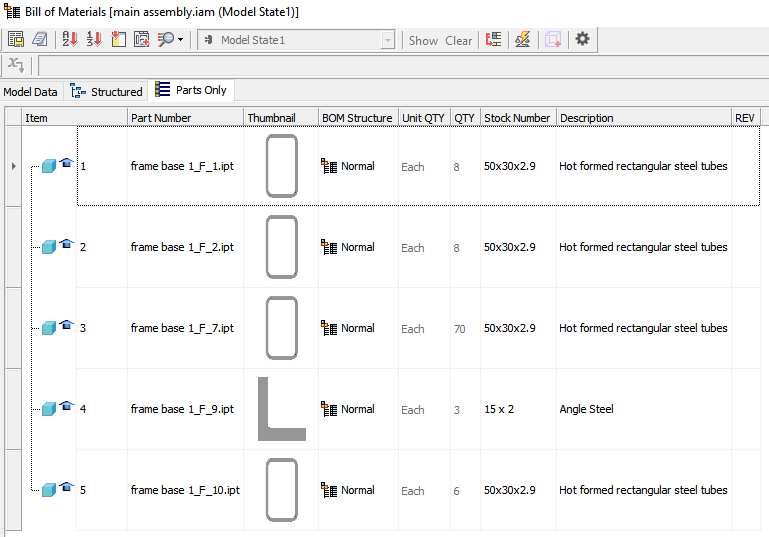This screenshot has height=537, width=769.
Task: Click the QTY column header
Action: point(465,118)
